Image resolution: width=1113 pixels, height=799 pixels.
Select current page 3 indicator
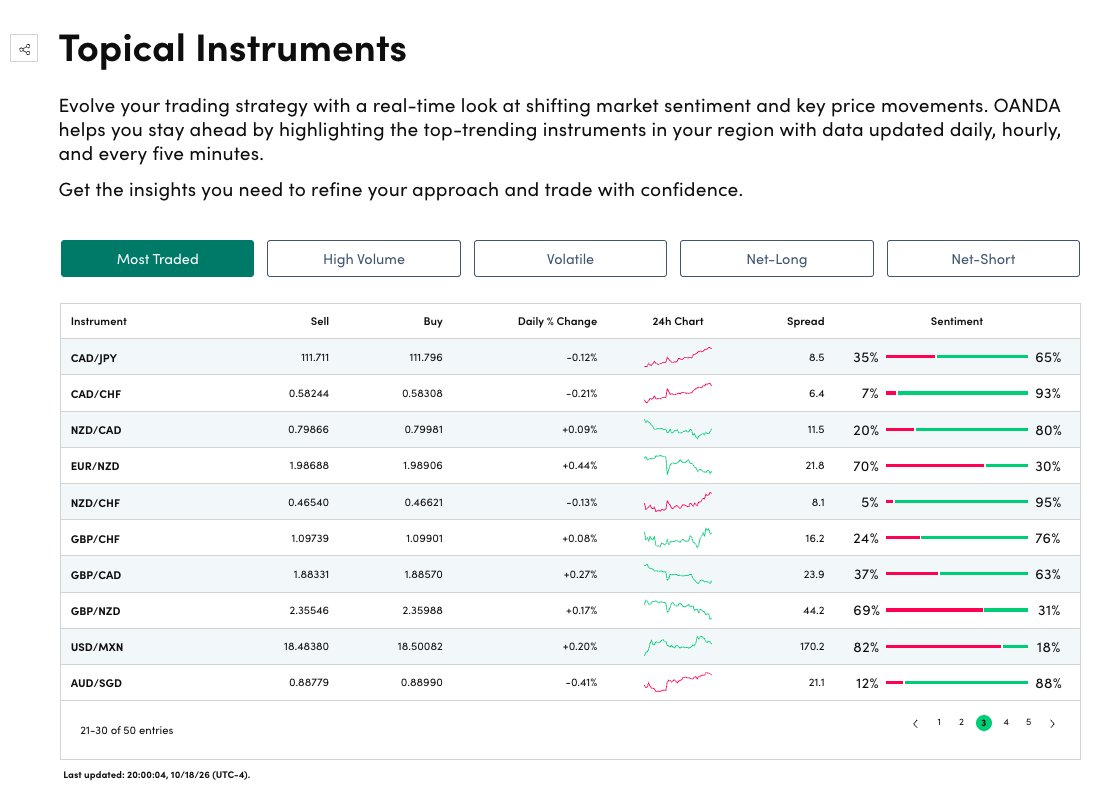[x=983, y=722]
